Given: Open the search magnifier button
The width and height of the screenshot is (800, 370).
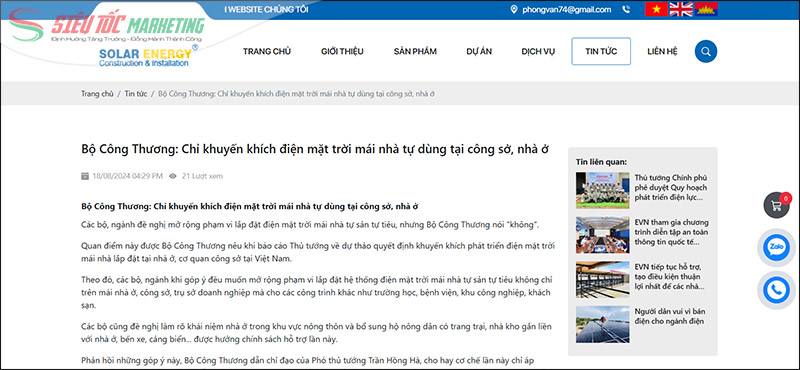Looking at the screenshot, I should pyautogui.click(x=706, y=52).
